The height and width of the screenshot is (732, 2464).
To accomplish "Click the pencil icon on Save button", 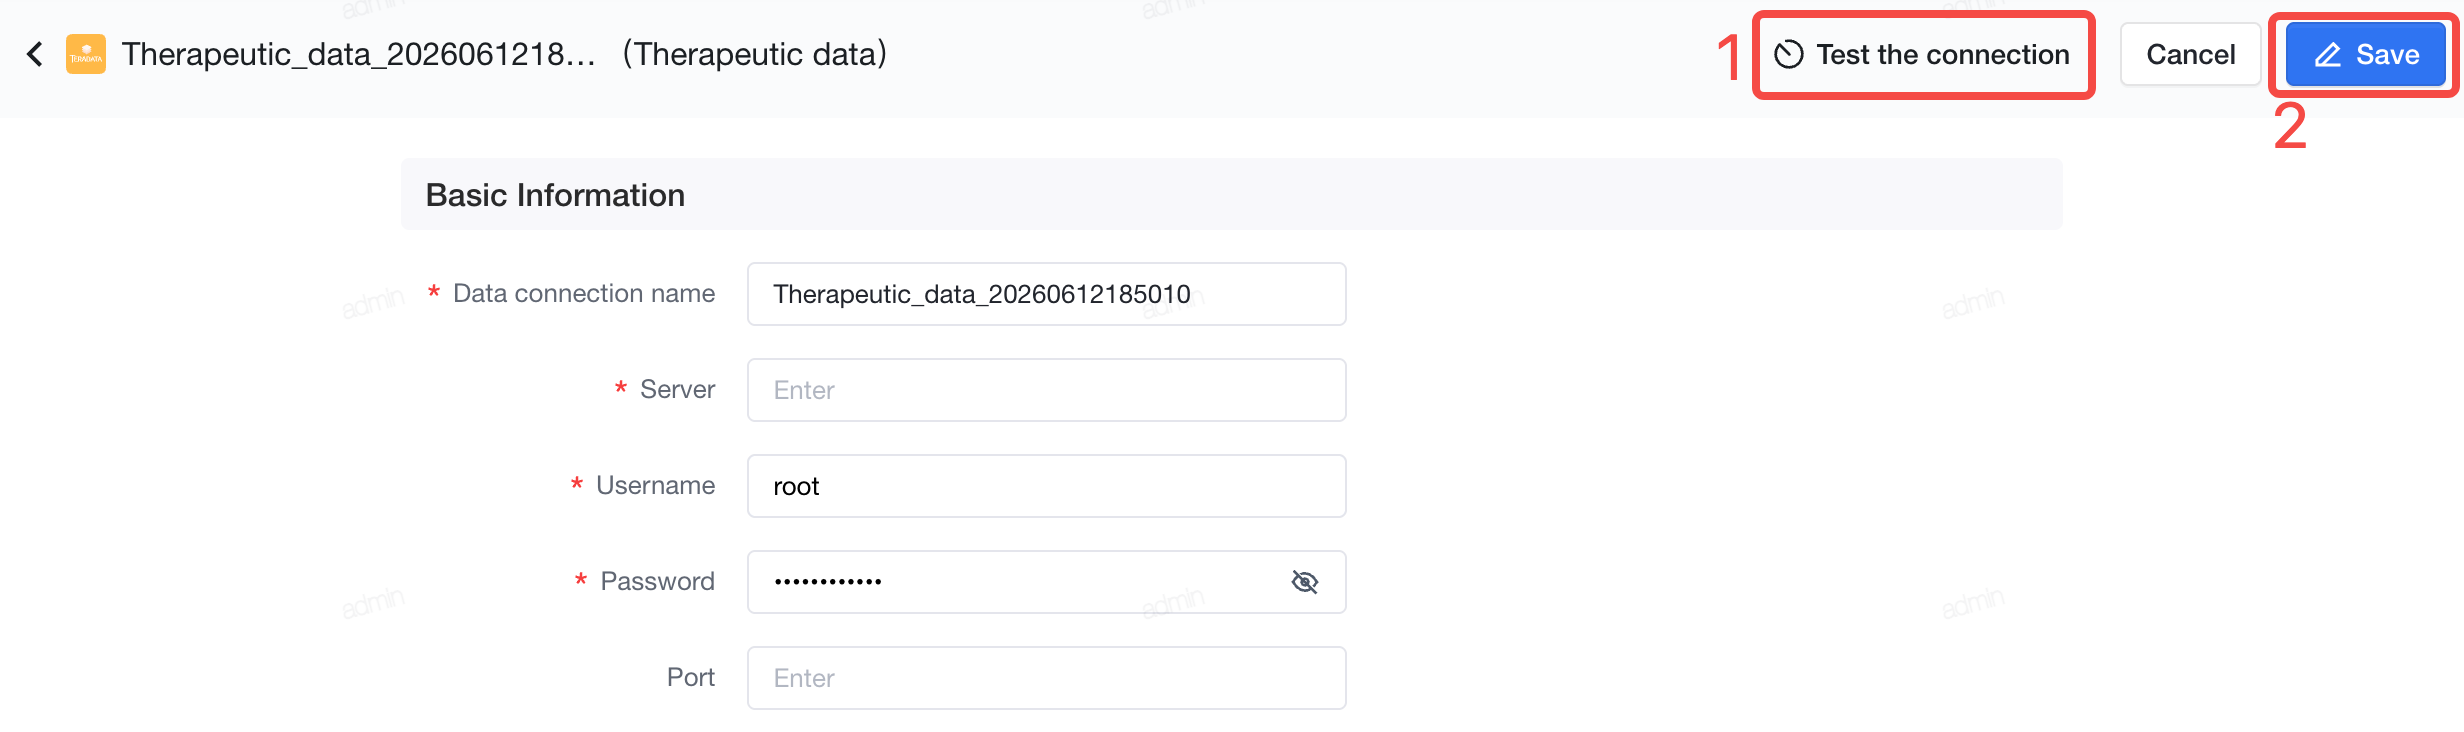I will pos(2328,55).
